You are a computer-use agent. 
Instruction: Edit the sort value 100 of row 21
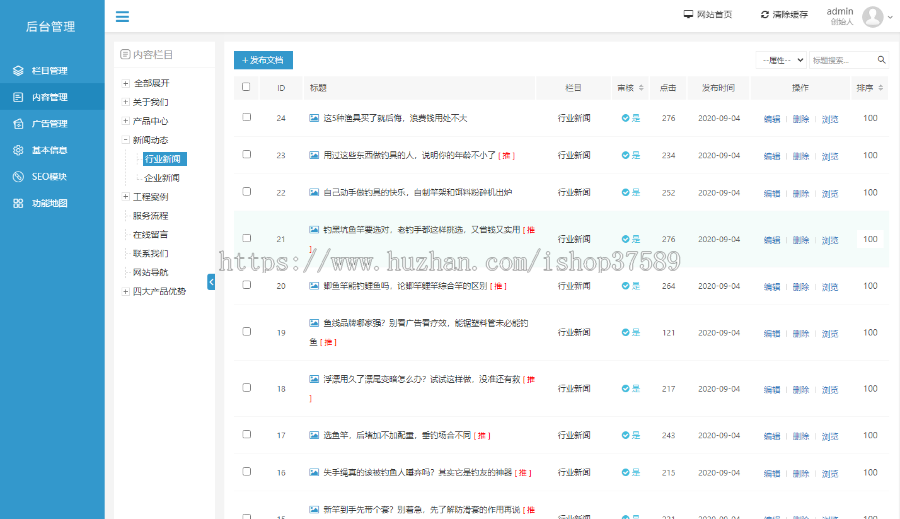click(x=870, y=239)
